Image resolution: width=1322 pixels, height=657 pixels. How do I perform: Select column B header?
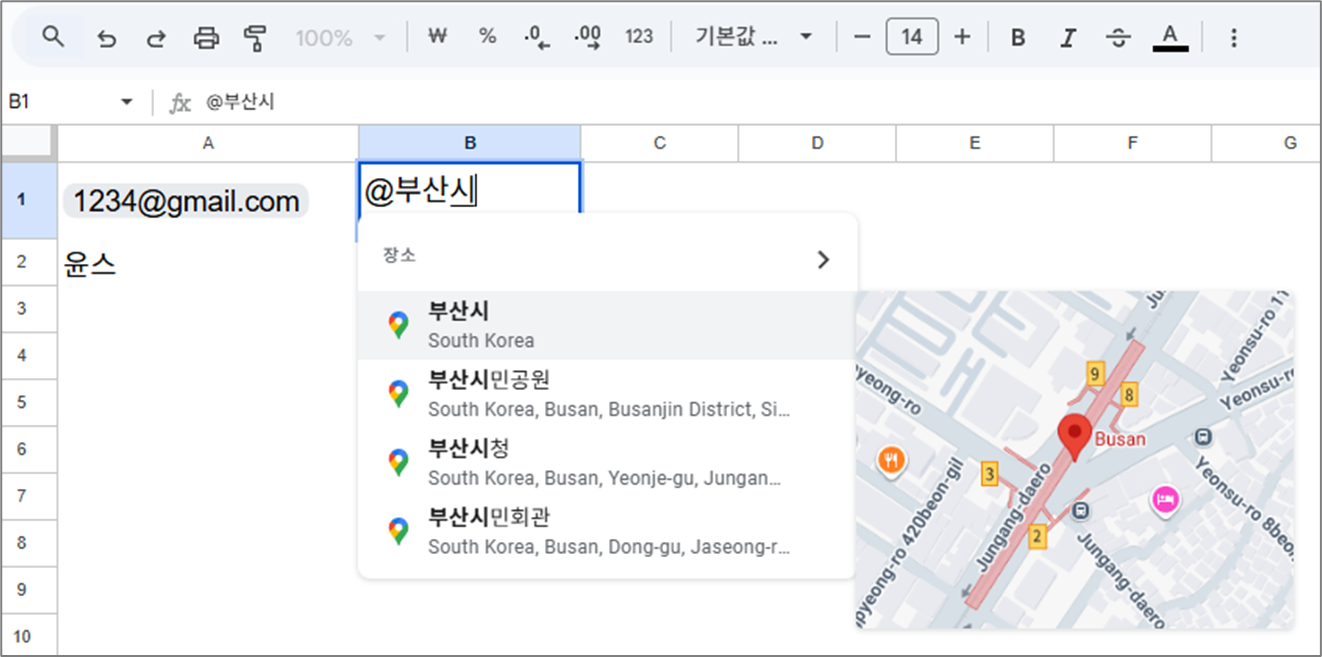[x=469, y=143]
